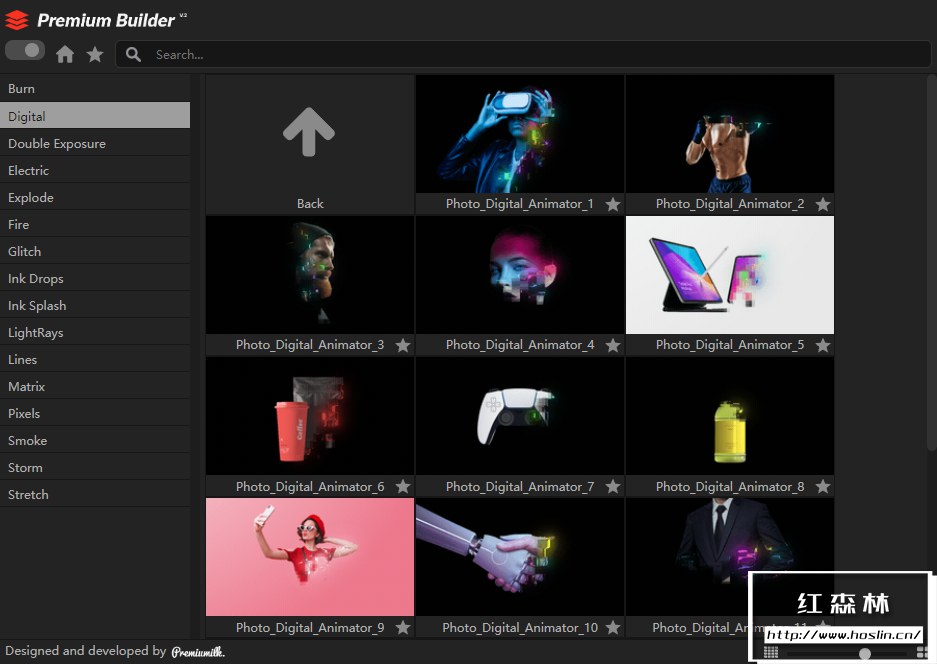Choose the game controller thumbnail
937x664 pixels.
[520, 416]
